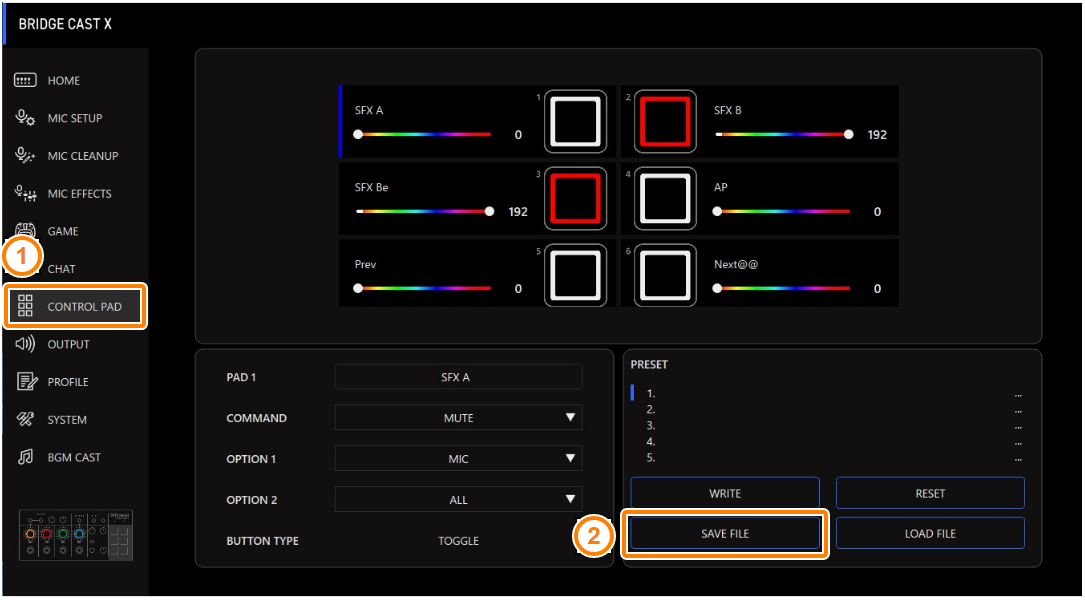This screenshot has width=1085, height=600.
Task: Open the OPTION 1 dropdown showing MIC
Action: [x=458, y=459]
